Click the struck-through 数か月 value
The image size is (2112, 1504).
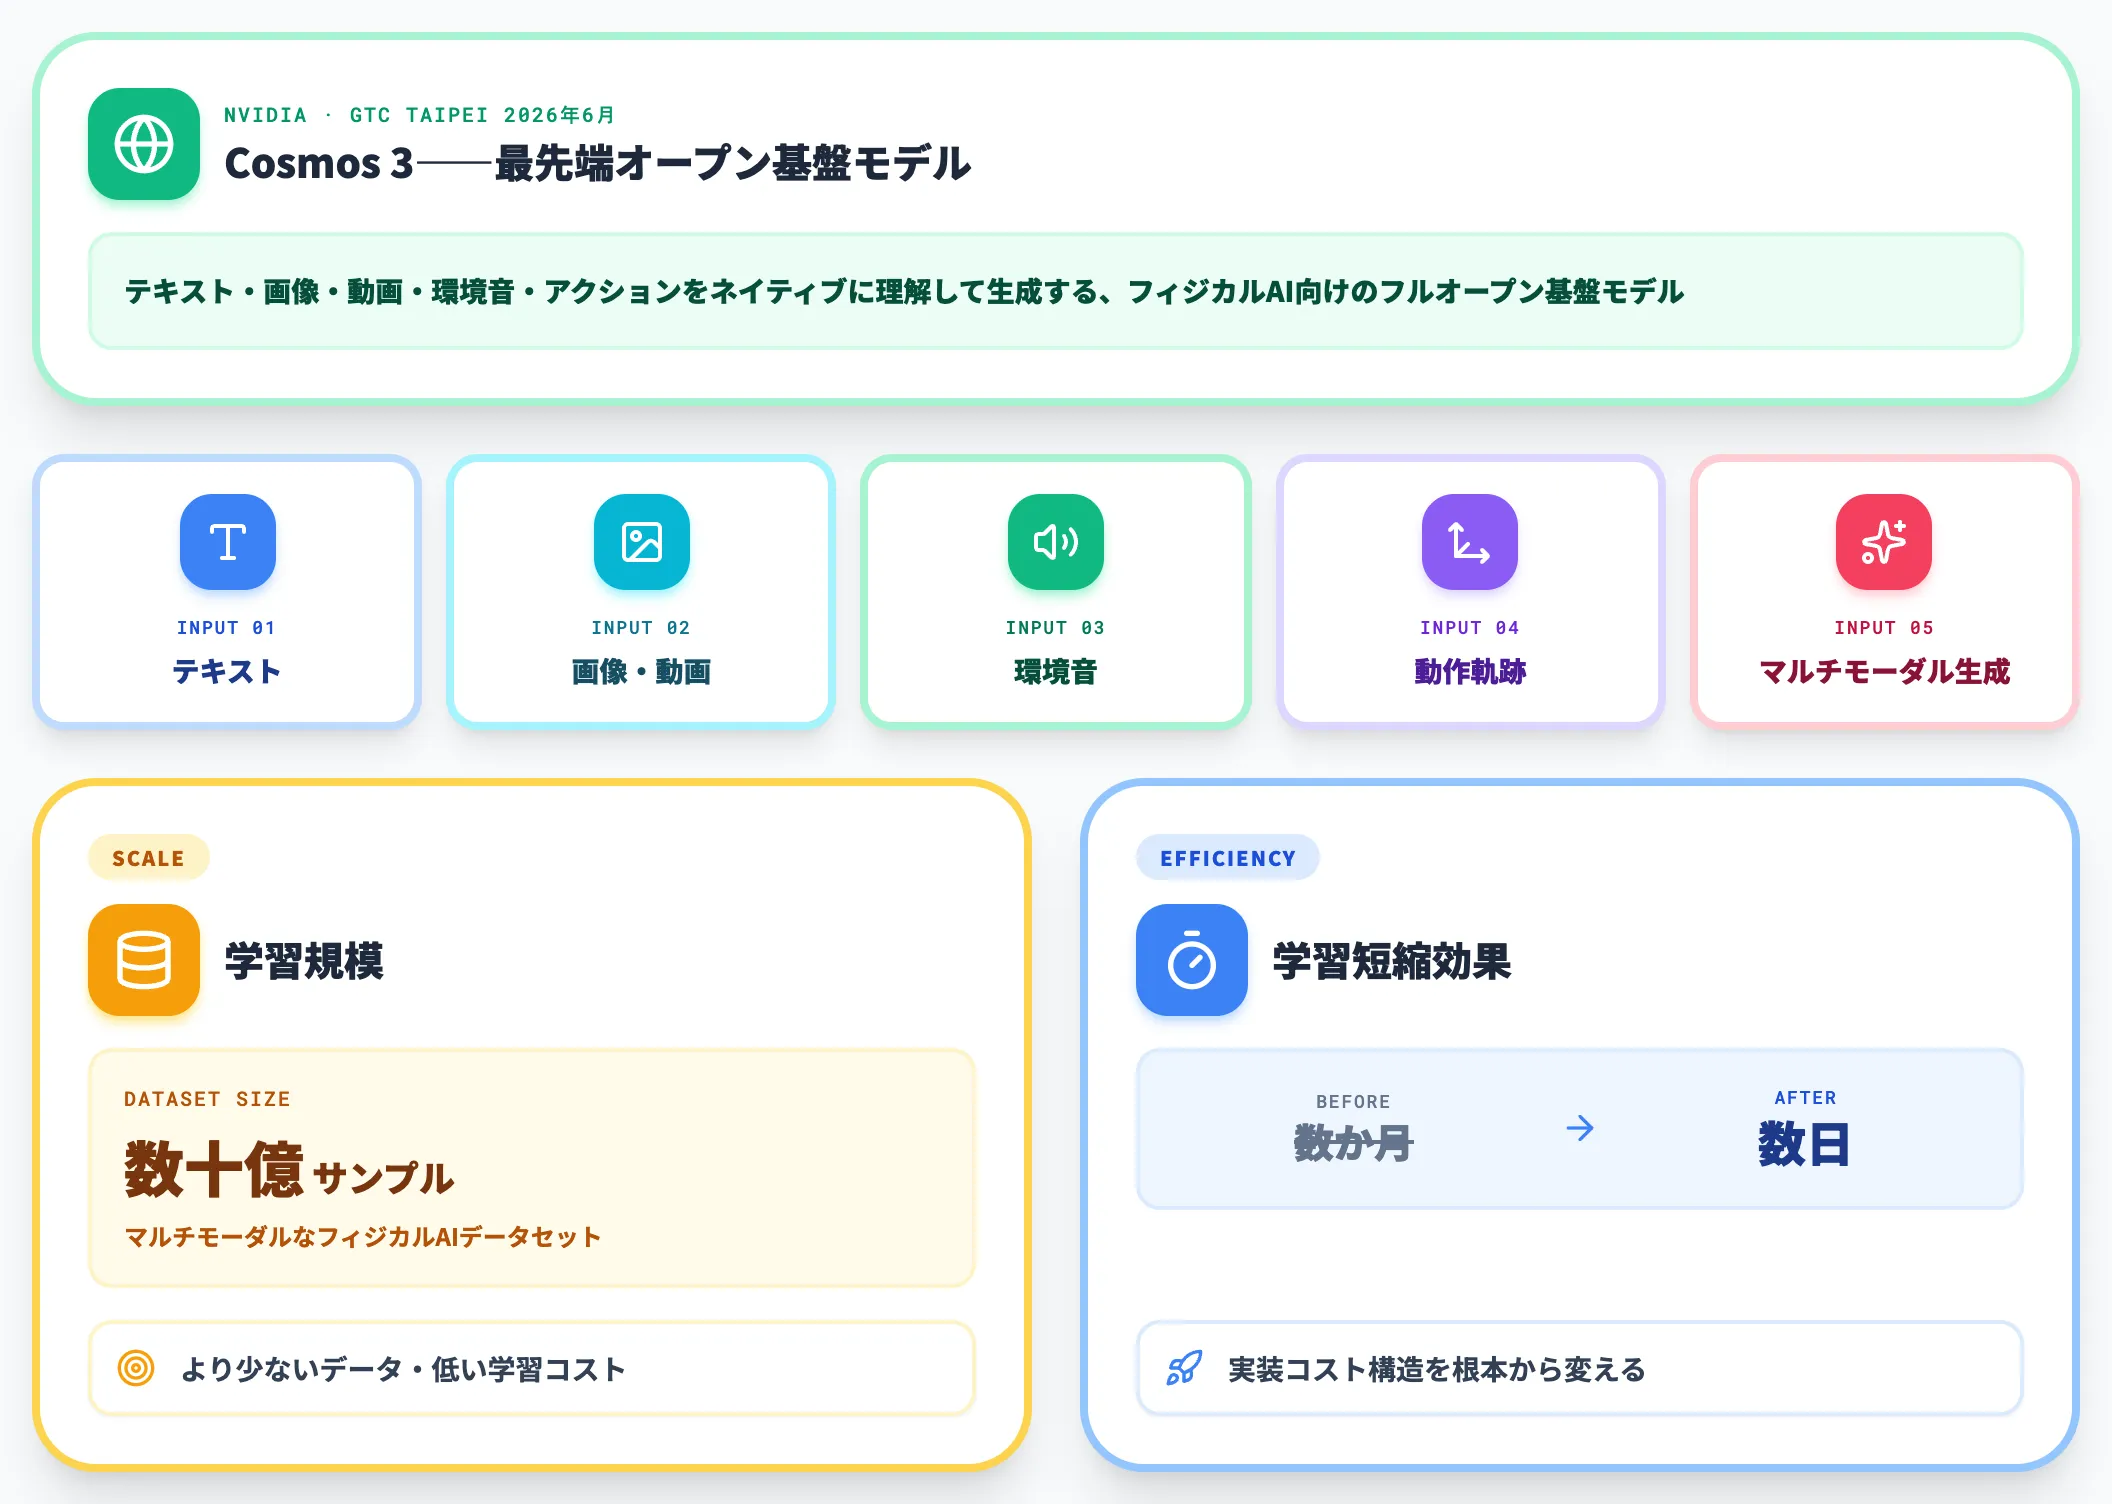[x=1353, y=1143]
